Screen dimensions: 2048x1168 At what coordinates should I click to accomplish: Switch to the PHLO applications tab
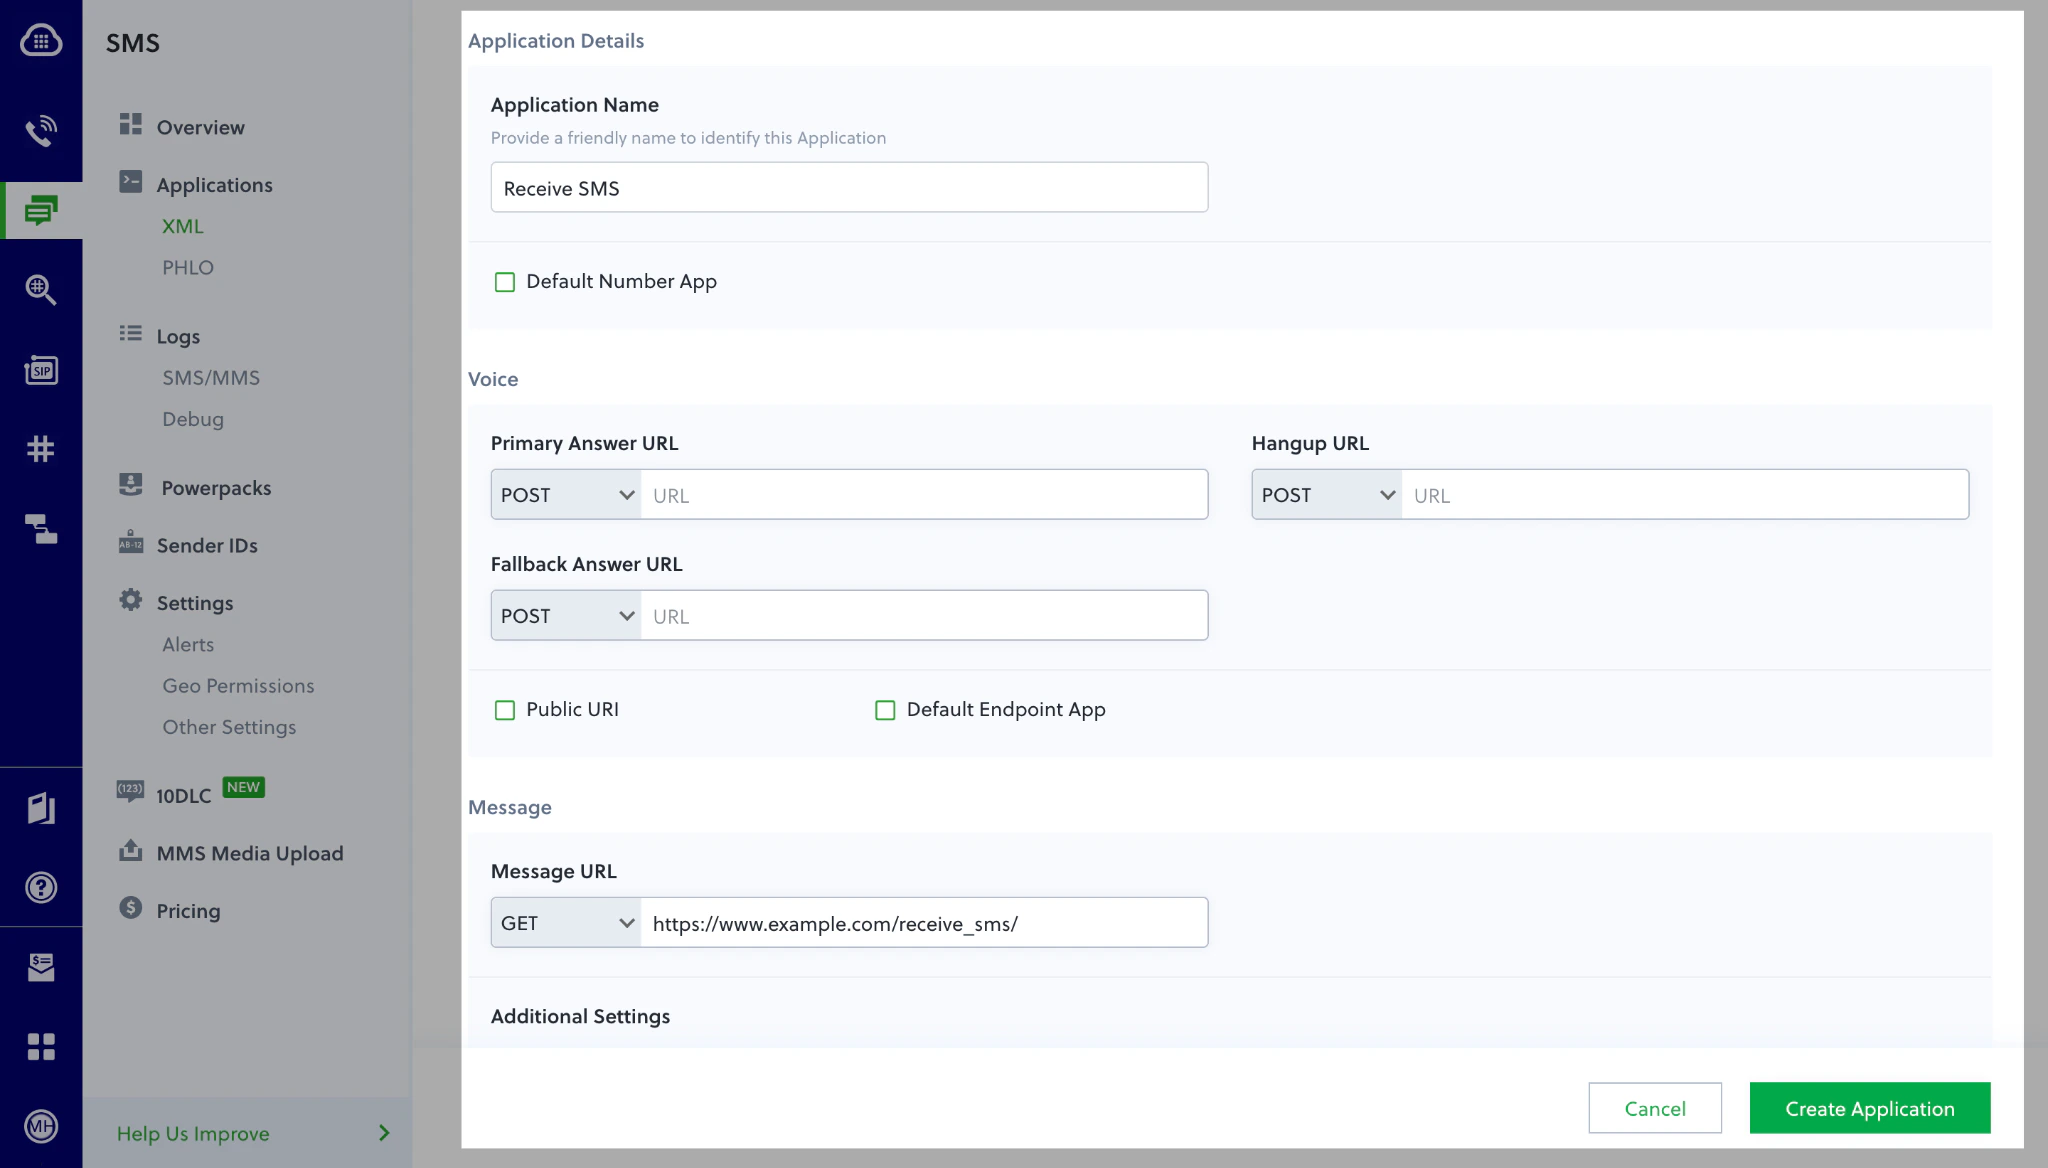[x=187, y=267]
